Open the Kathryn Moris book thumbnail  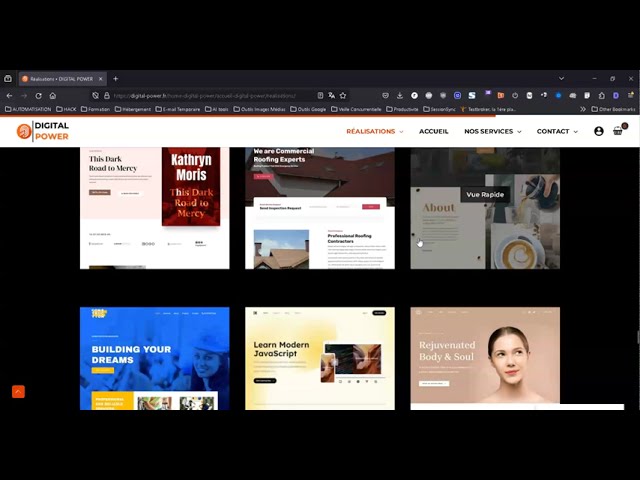pos(155,208)
